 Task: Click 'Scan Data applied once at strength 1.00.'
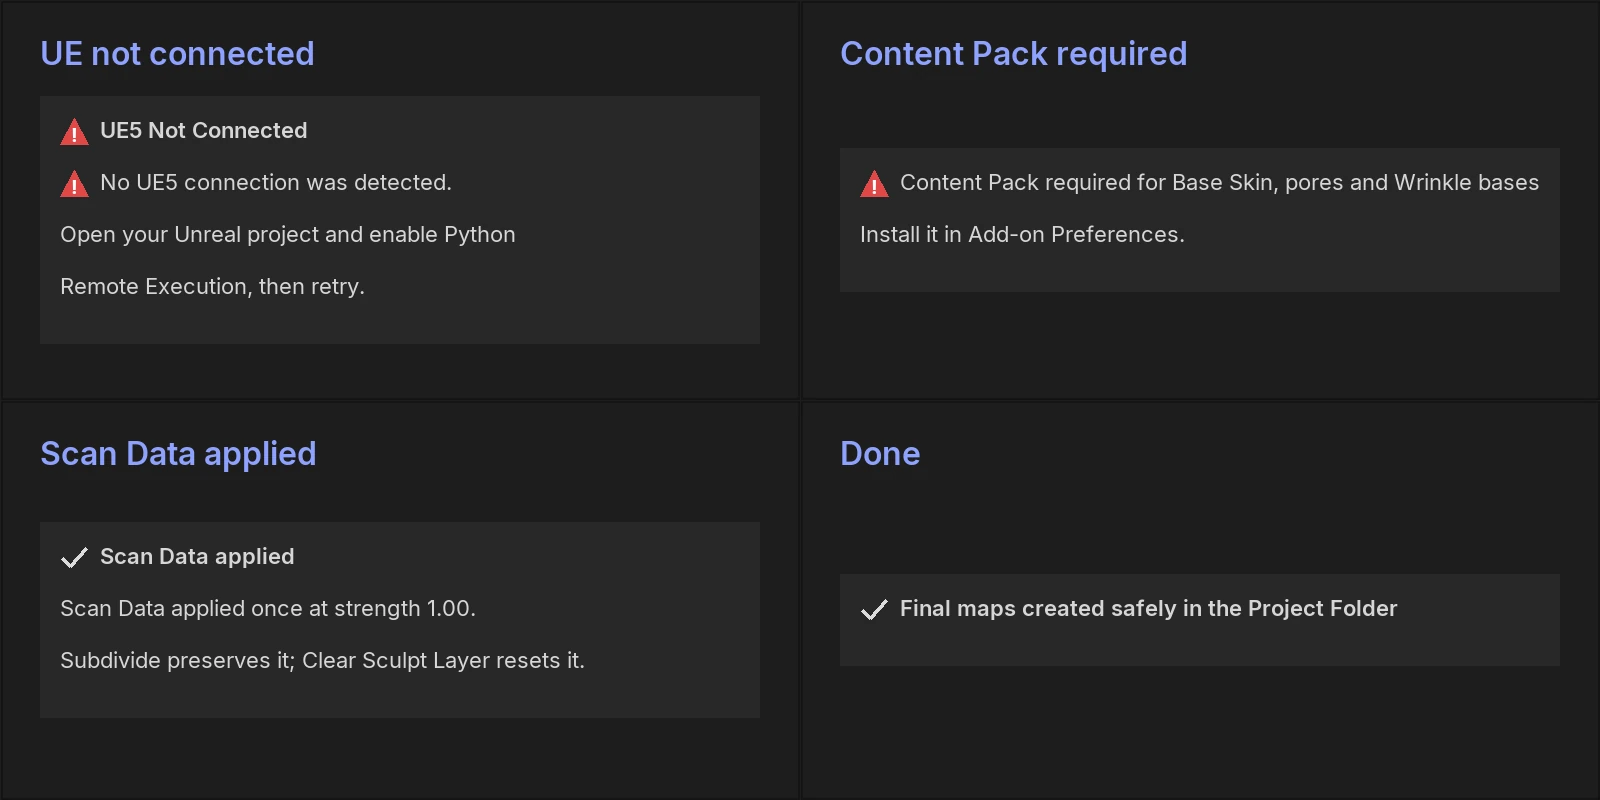268,609
